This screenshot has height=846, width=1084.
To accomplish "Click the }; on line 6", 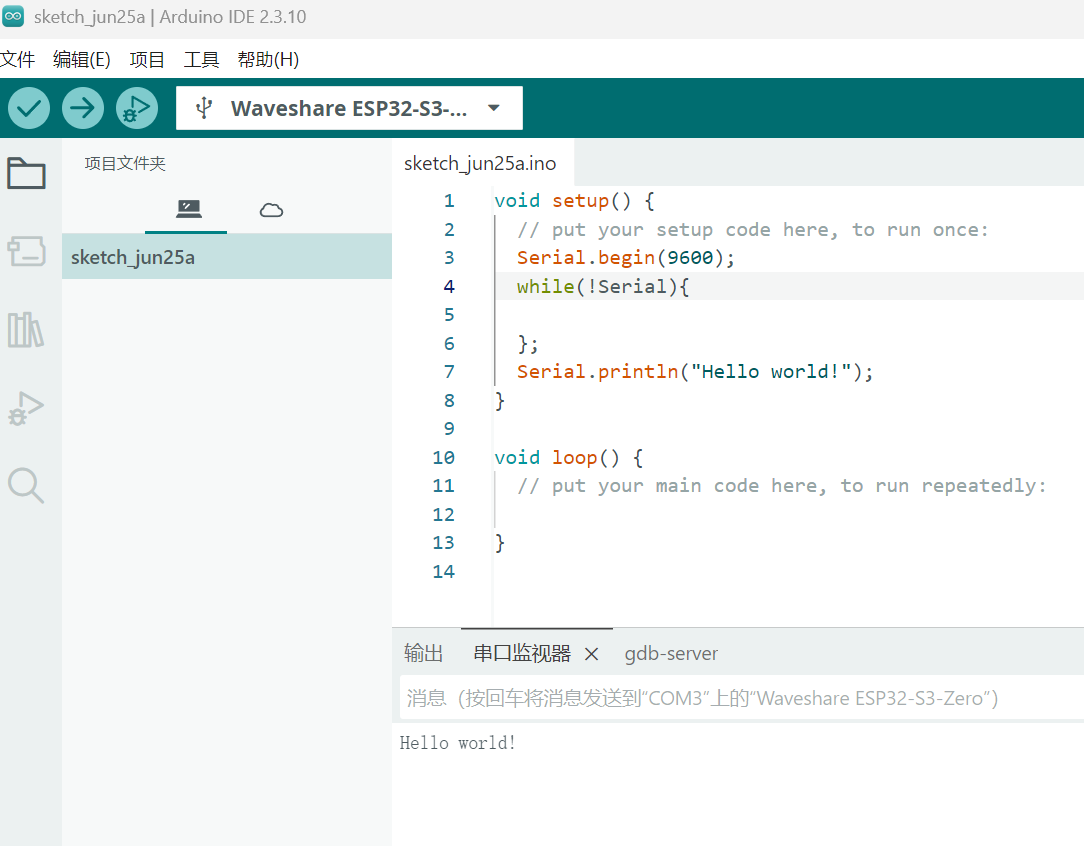I will [x=527, y=344].
